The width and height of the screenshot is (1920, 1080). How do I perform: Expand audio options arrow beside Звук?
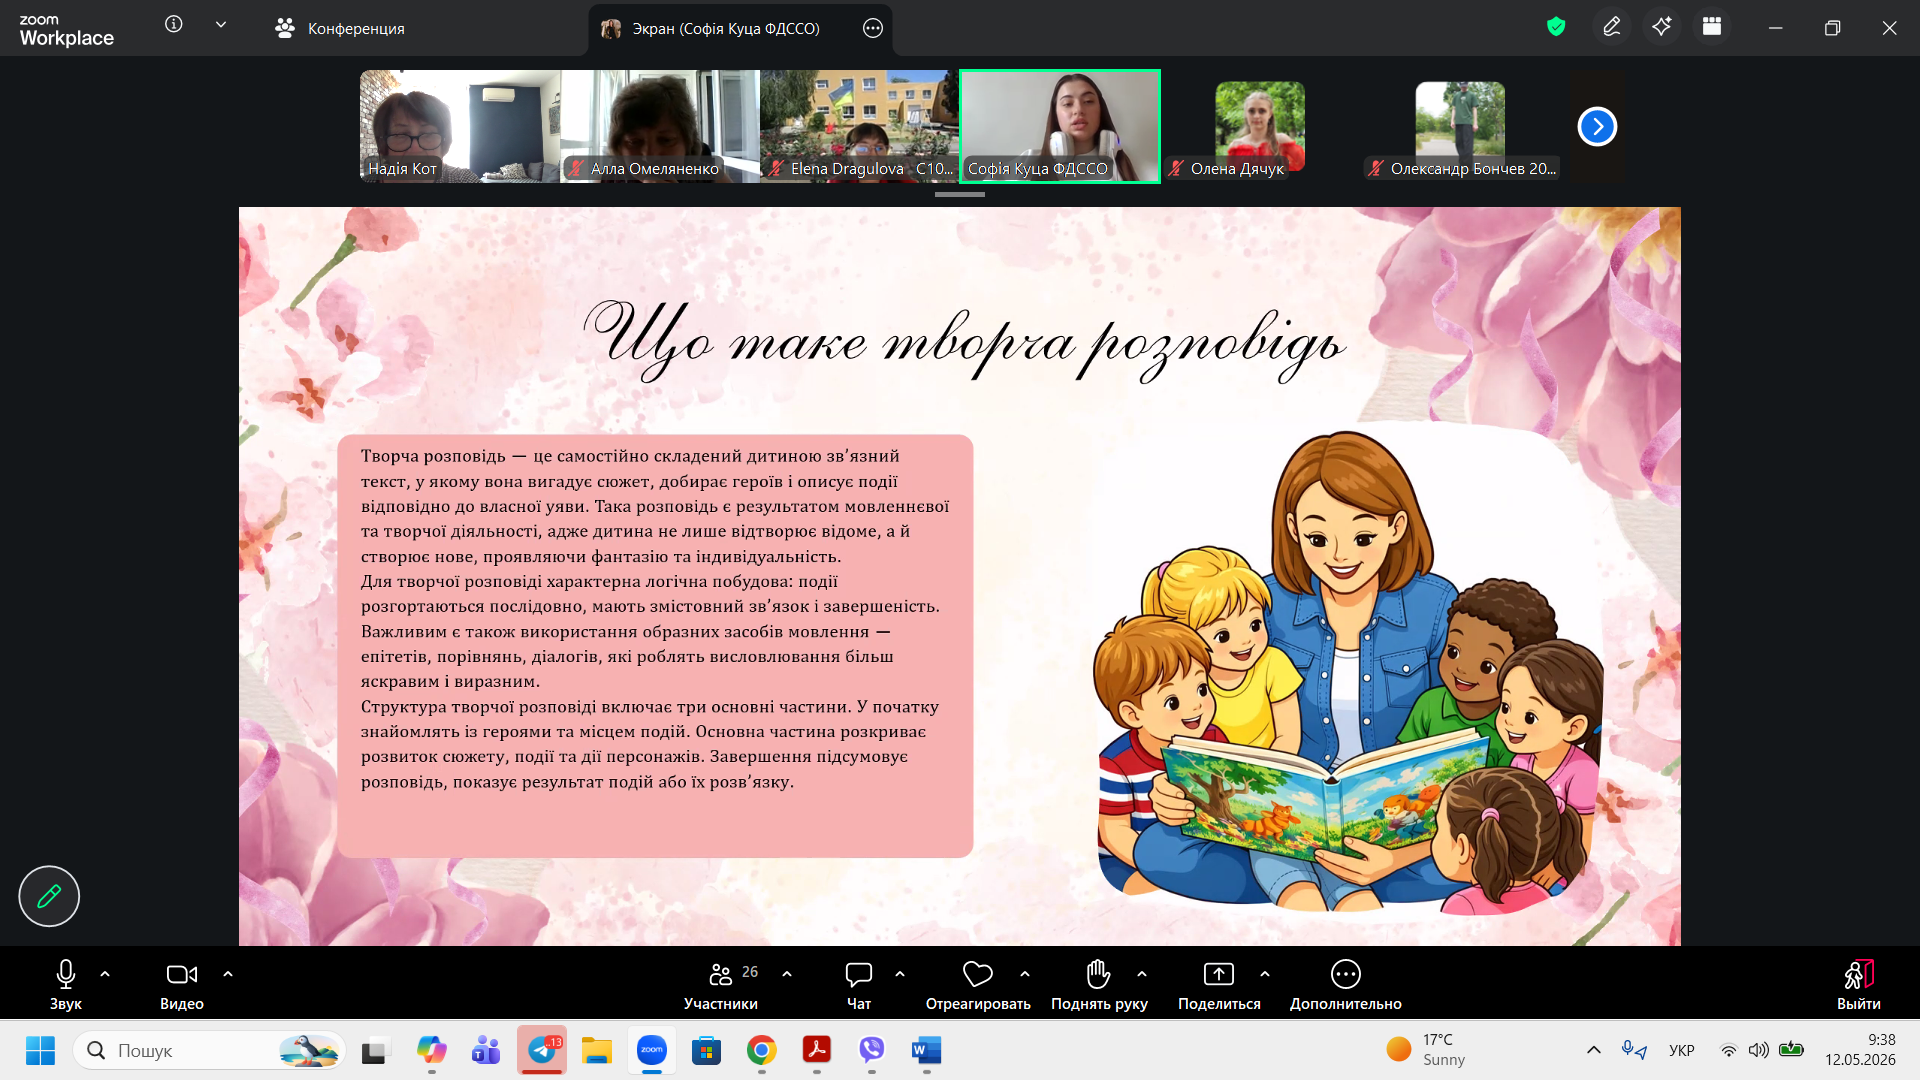(105, 974)
